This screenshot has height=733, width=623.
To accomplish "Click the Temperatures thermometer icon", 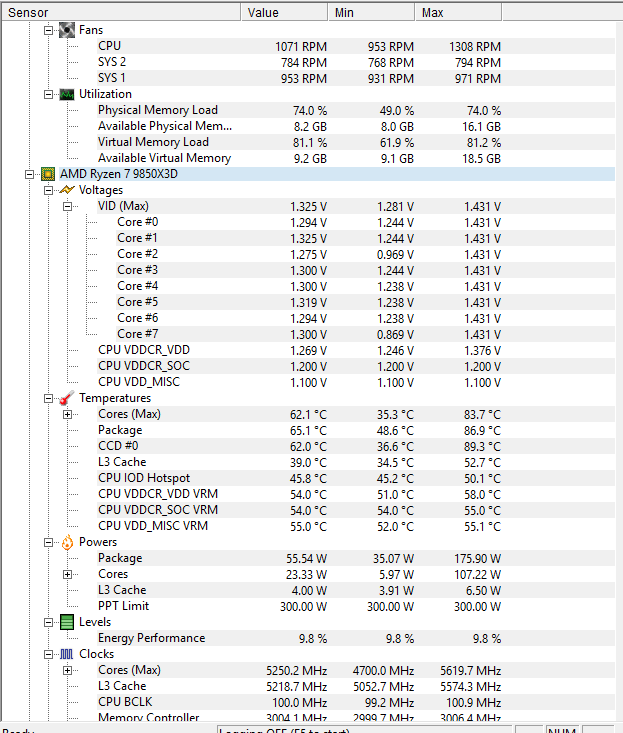I will click(x=67, y=398).
